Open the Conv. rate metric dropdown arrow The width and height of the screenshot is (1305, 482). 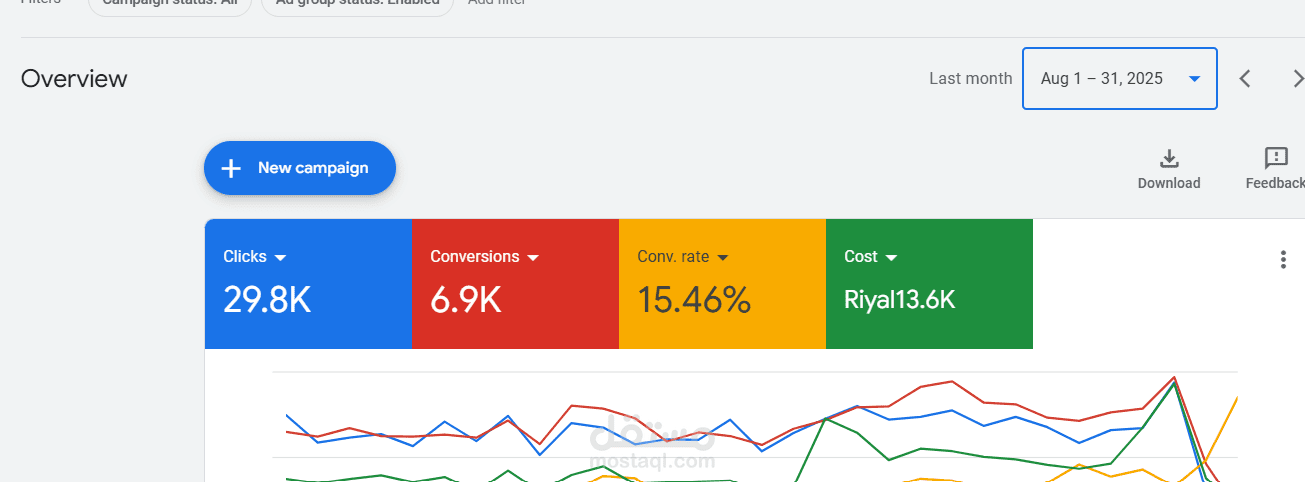coord(723,258)
